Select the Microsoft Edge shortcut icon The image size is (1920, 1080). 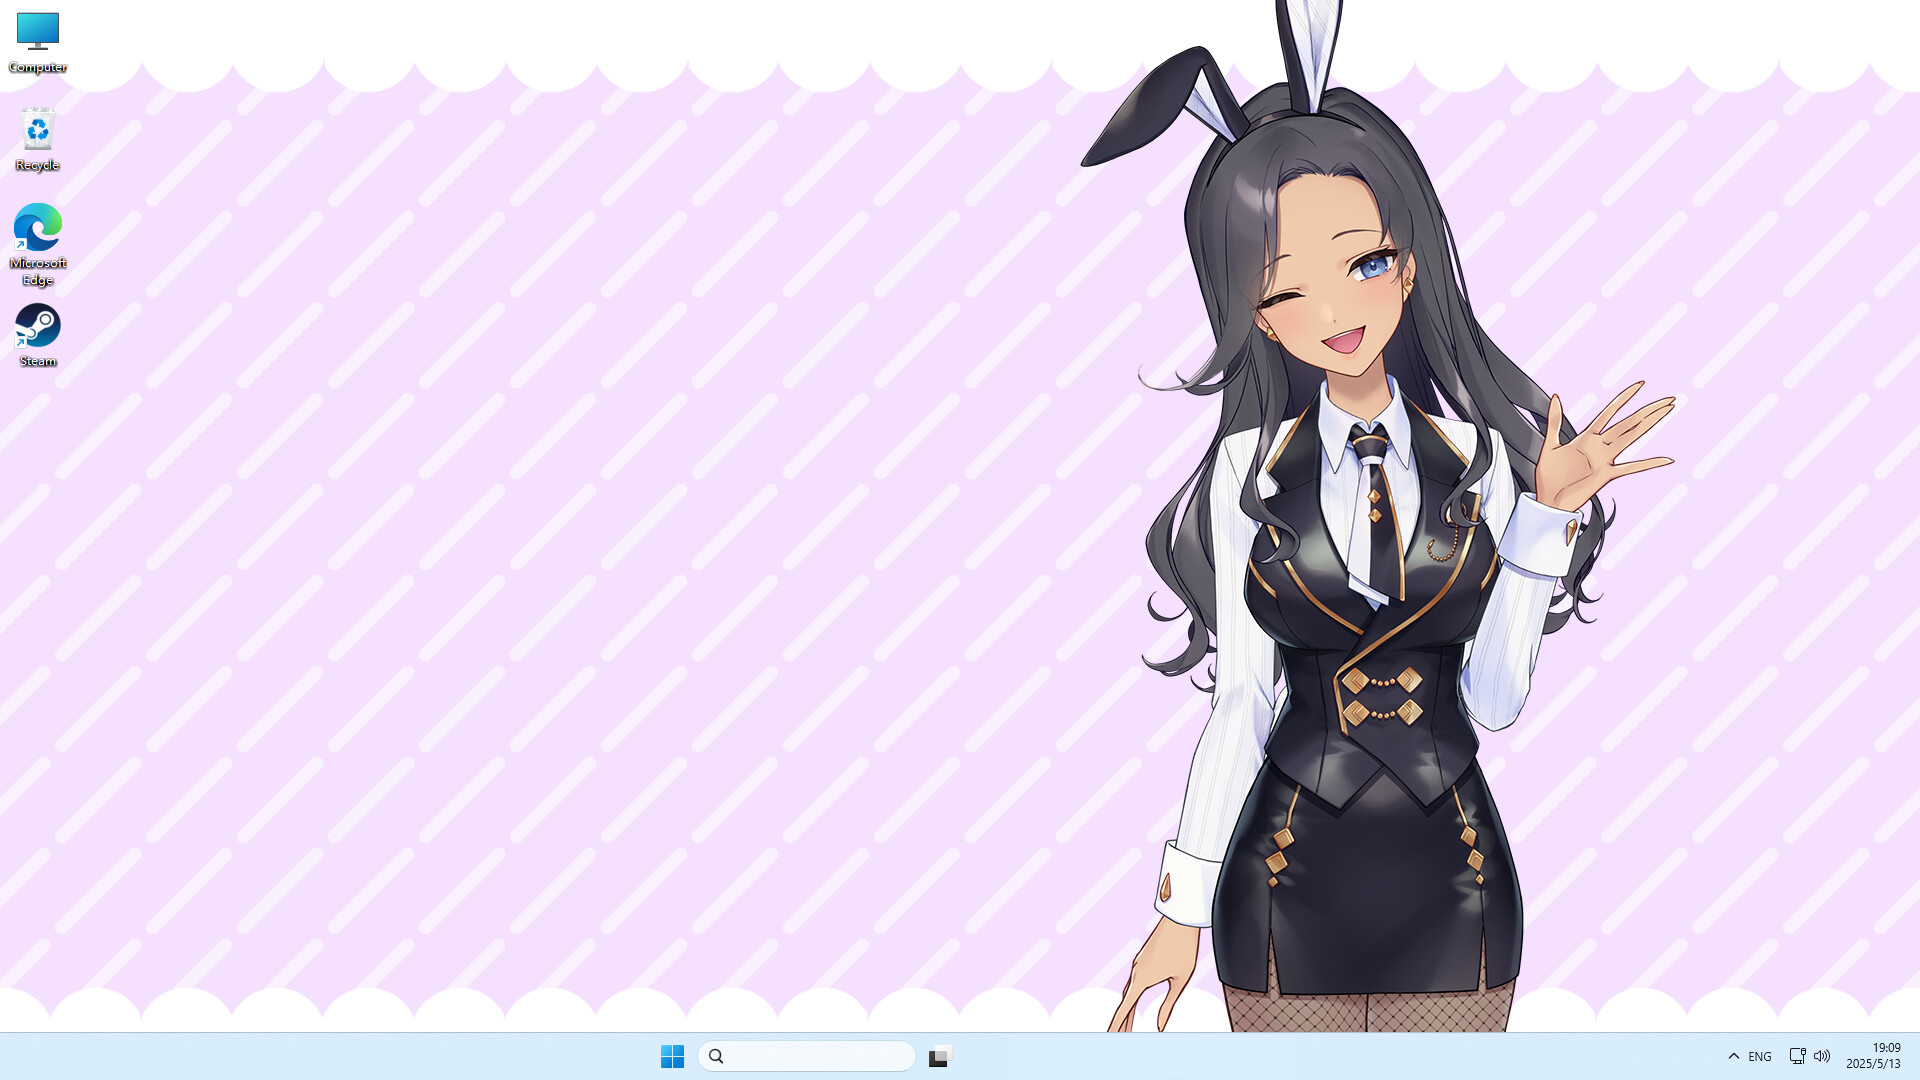[38, 228]
